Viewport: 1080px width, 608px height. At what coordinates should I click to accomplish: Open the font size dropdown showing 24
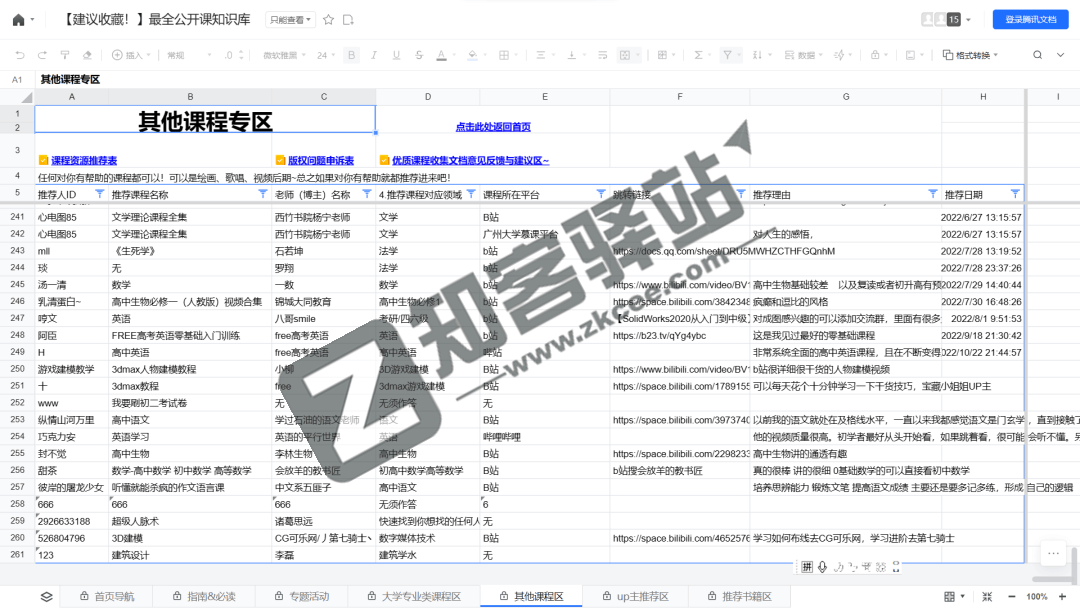[326, 55]
